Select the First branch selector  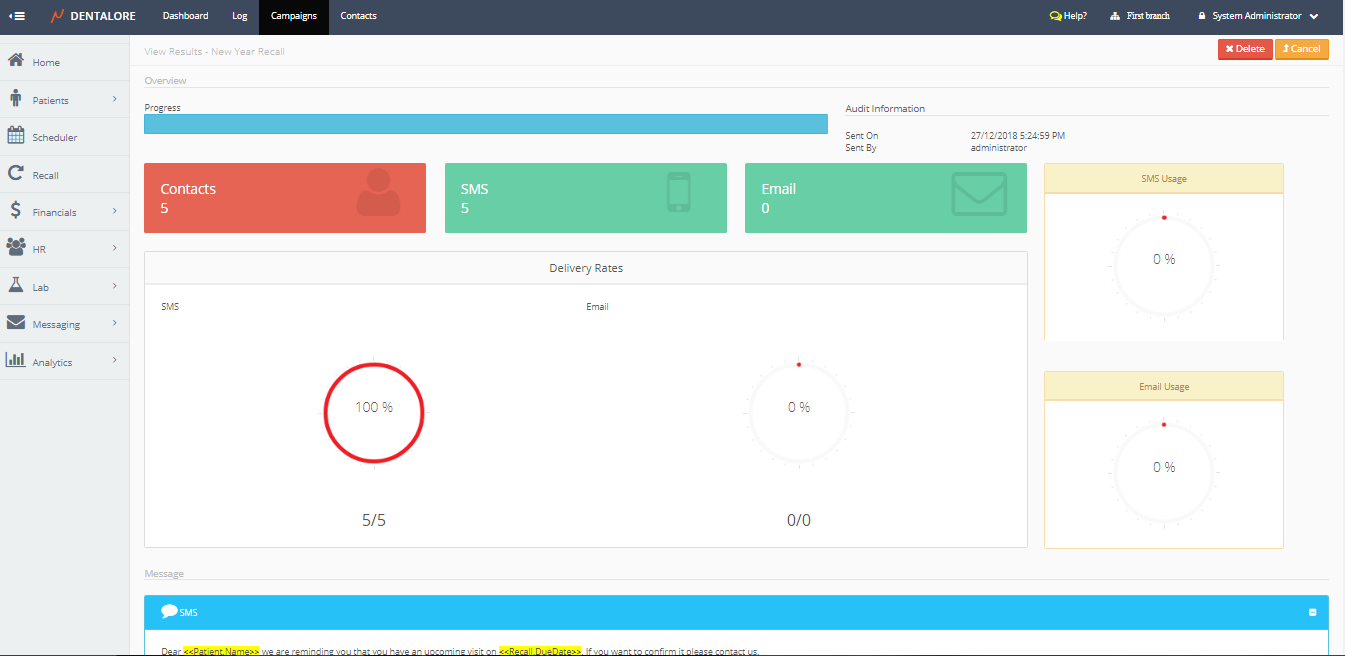(x=1140, y=16)
